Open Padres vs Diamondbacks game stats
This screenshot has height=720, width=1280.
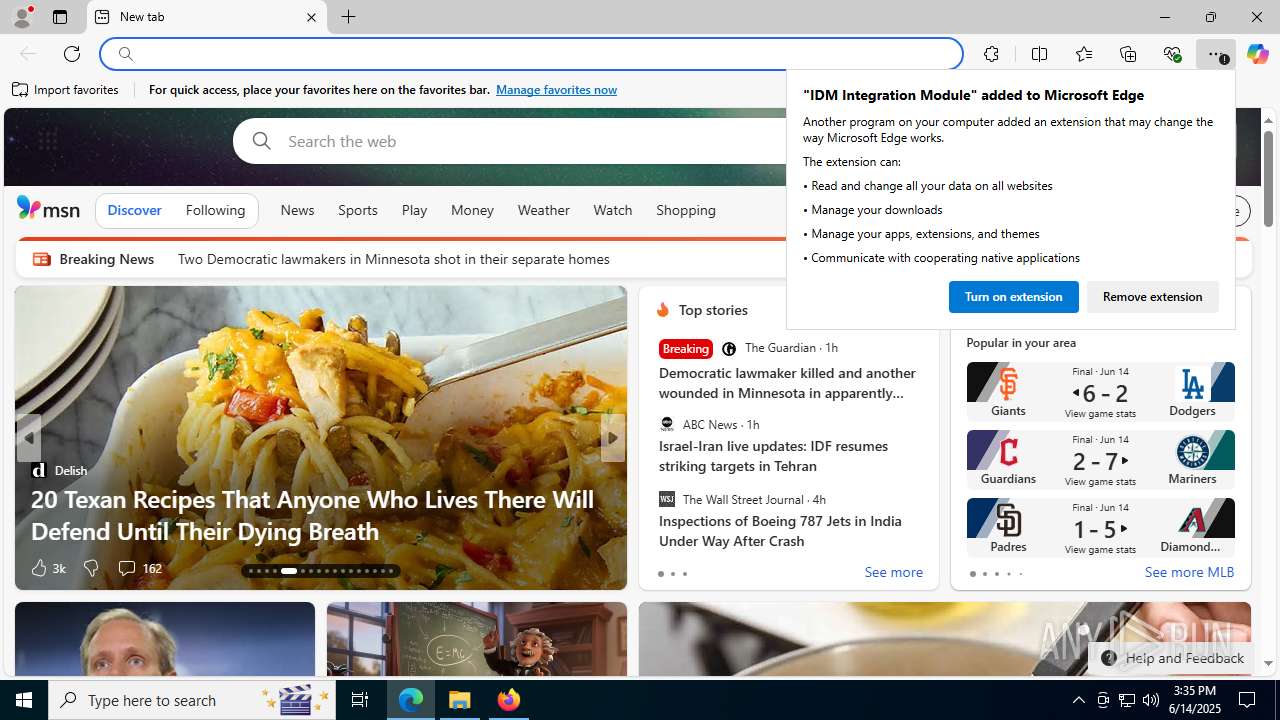1100,549
